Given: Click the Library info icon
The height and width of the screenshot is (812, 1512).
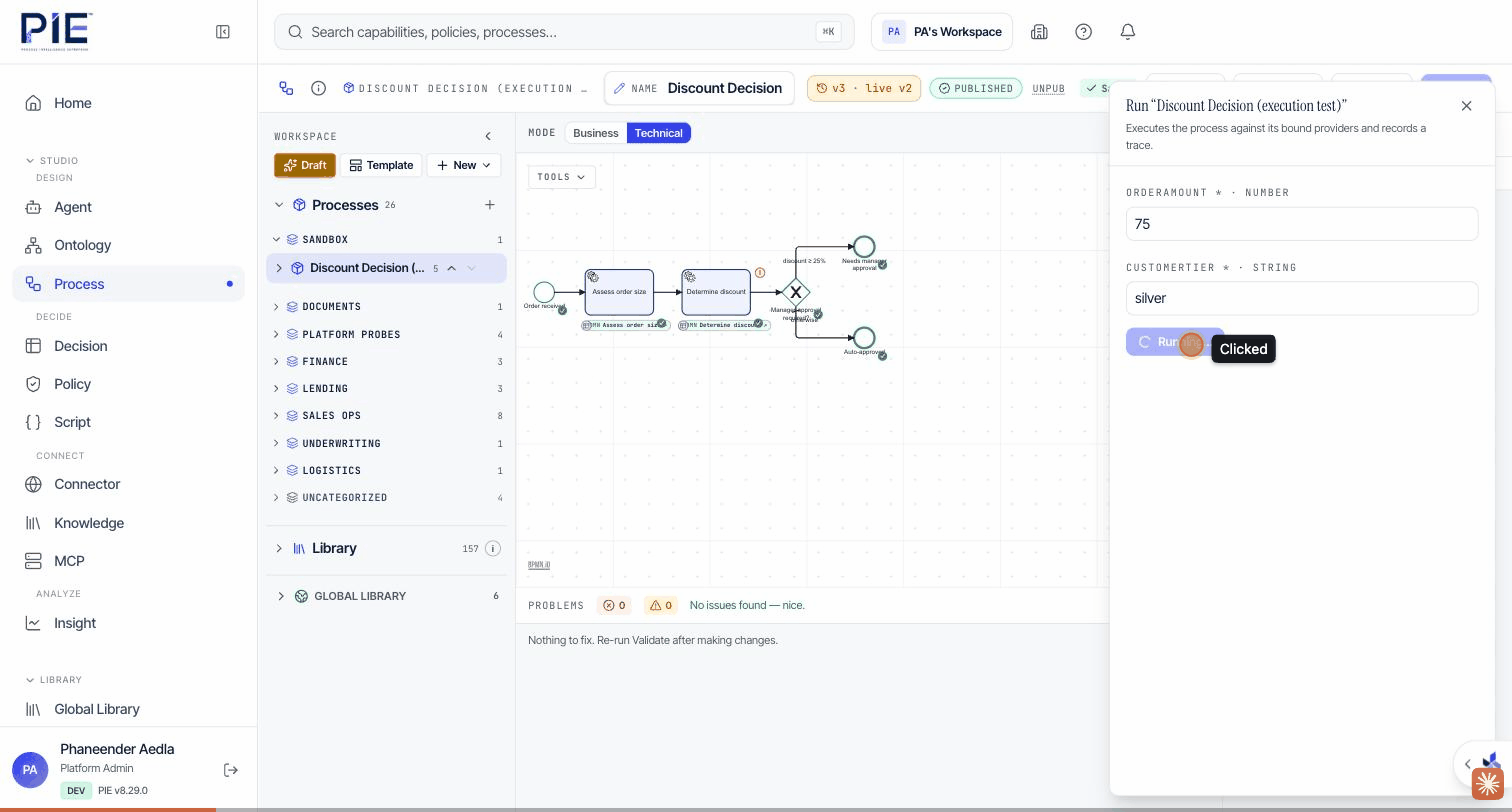Looking at the screenshot, I should coord(492,549).
